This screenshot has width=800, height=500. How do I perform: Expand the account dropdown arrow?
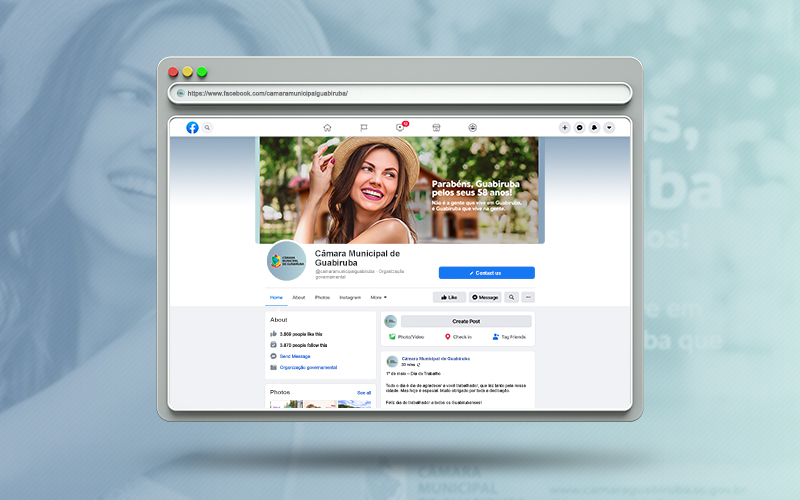coord(609,128)
